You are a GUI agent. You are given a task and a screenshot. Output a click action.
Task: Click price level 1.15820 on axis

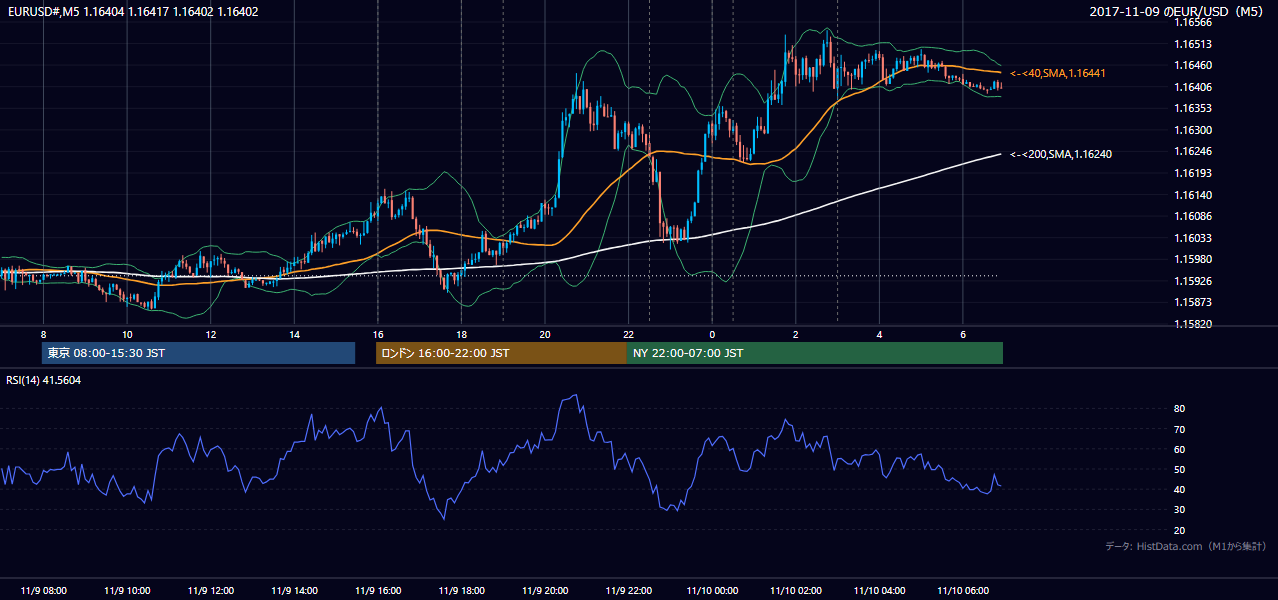[x=1193, y=324]
